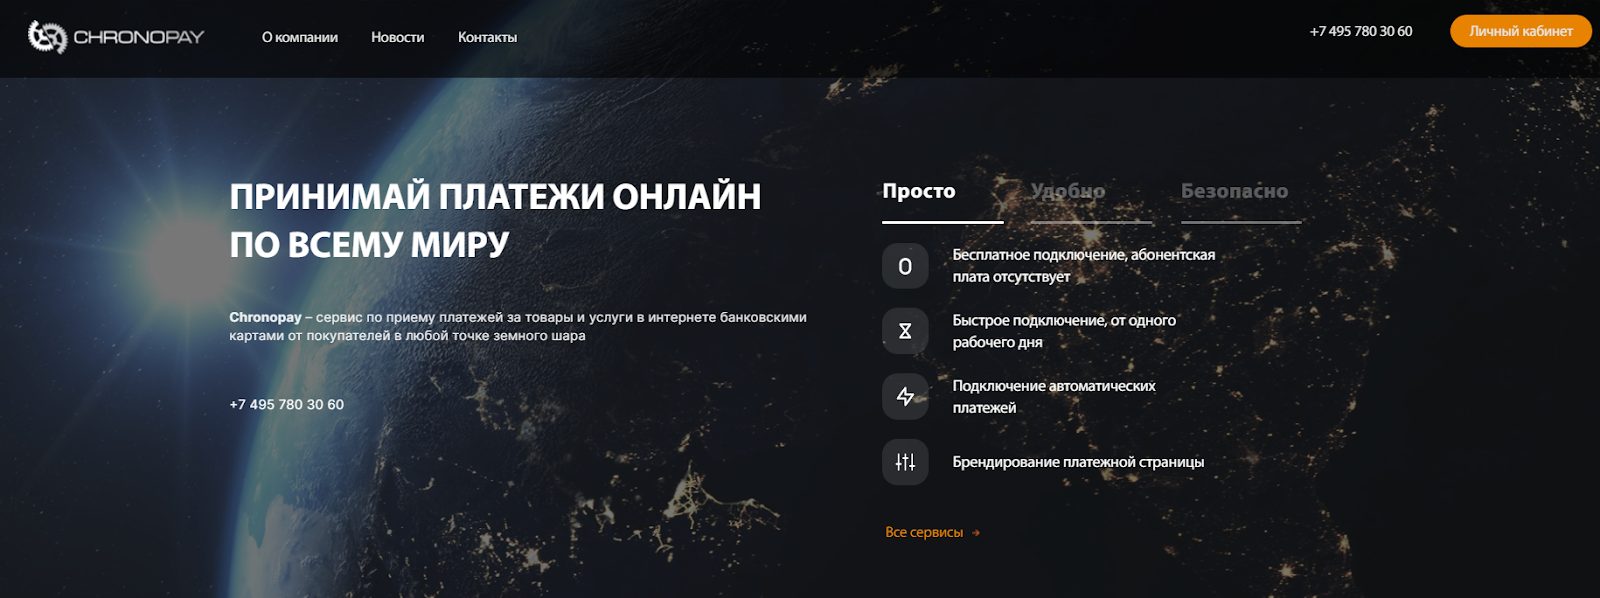Click the Chronopay service description paragraph
The height and width of the screenshot is (598, 1600).
tap(518, 326)
